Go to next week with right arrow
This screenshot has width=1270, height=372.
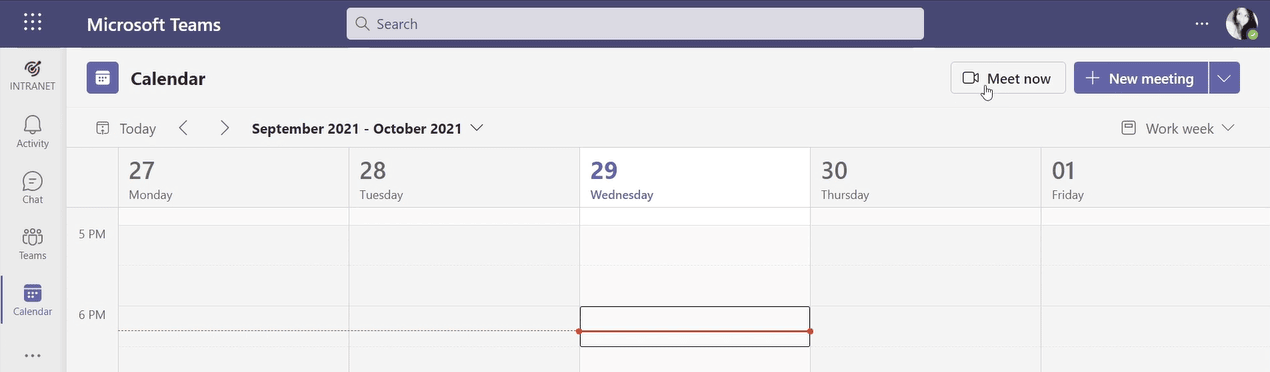[224, 128]
